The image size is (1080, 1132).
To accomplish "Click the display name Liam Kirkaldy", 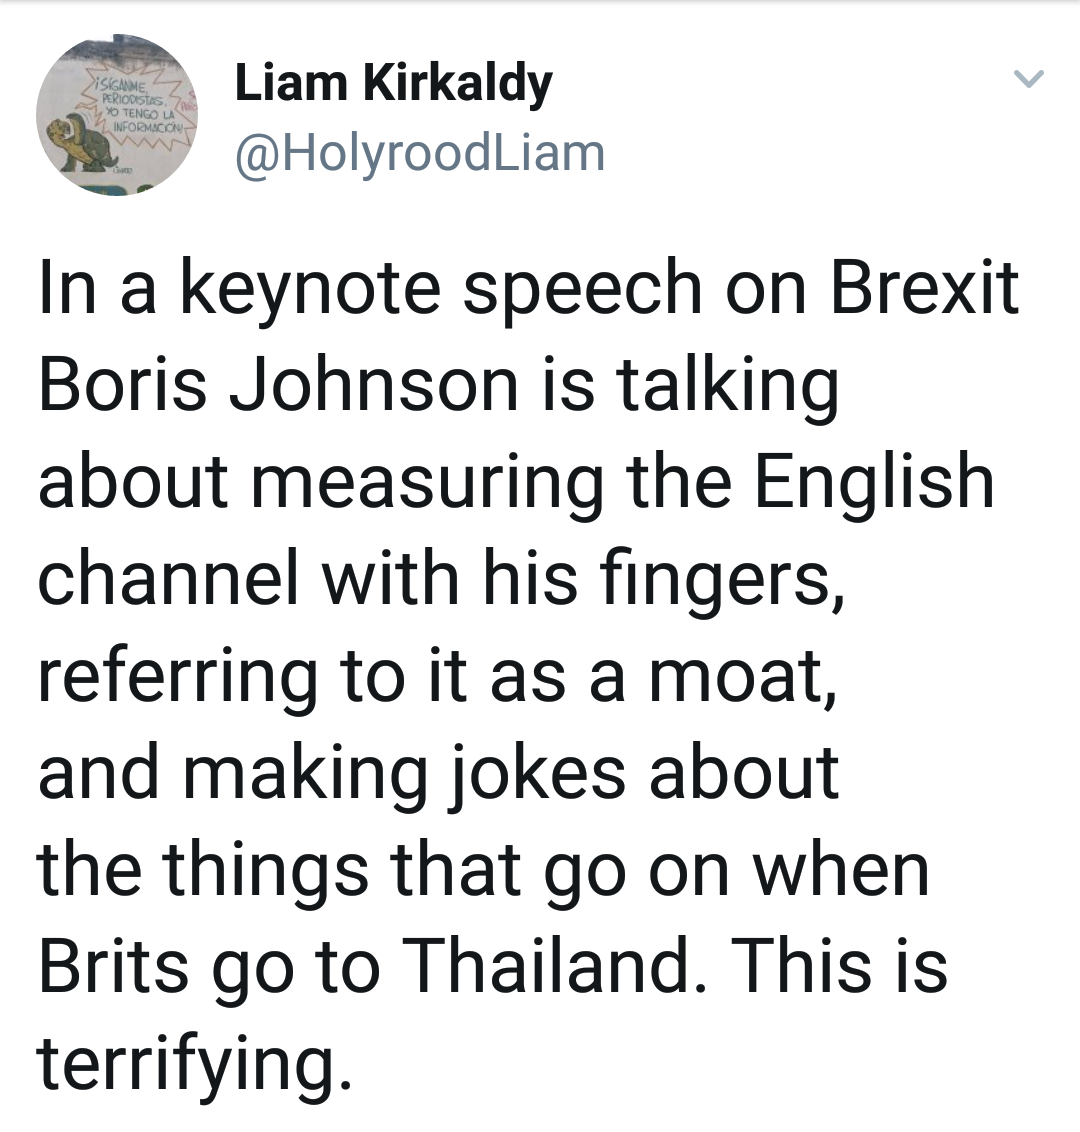I will [393, 84].
